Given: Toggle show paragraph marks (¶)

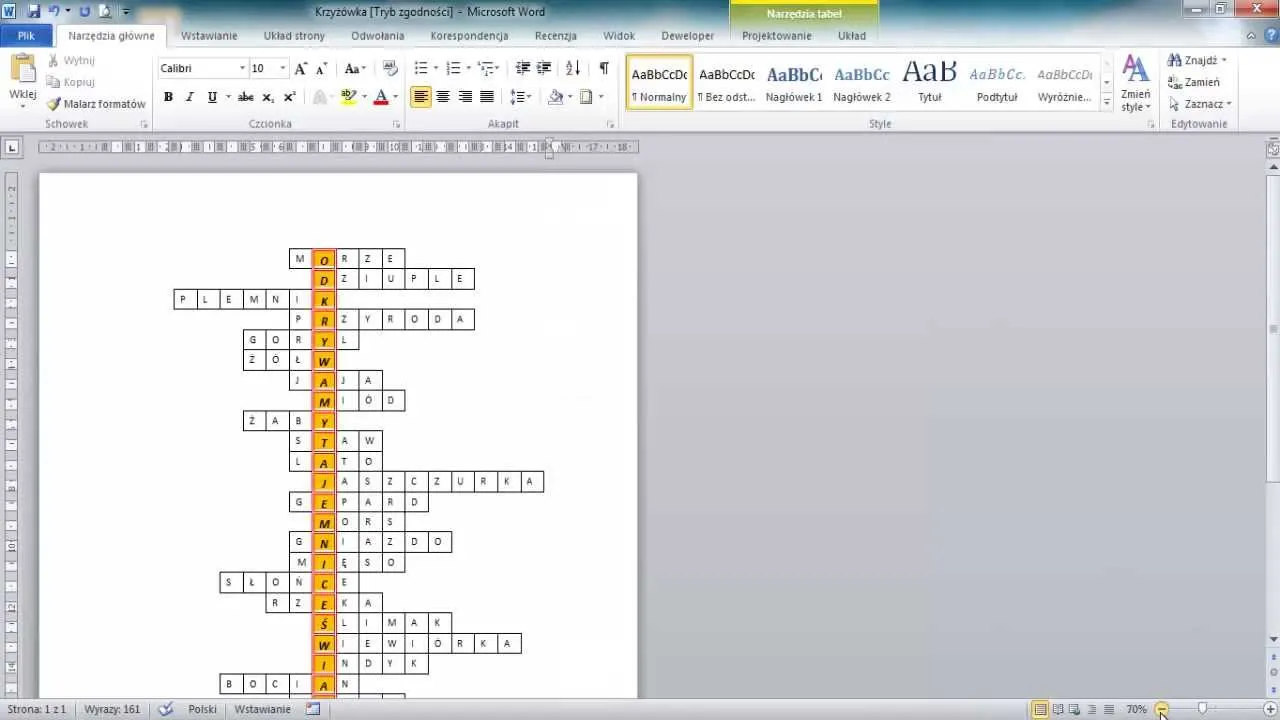Looking at the screenshot, I should 604,68.
